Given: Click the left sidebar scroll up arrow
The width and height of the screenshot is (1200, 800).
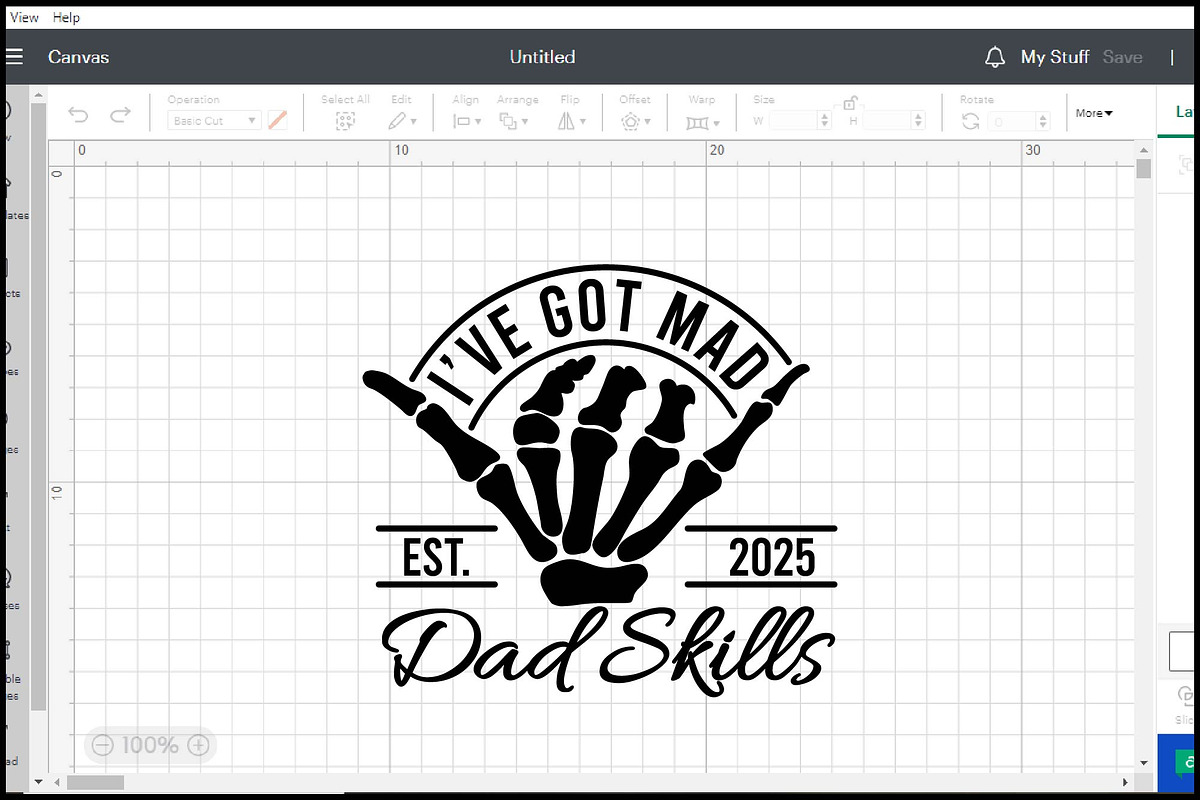Looking at the screenshot, I should tap(39, 95).
